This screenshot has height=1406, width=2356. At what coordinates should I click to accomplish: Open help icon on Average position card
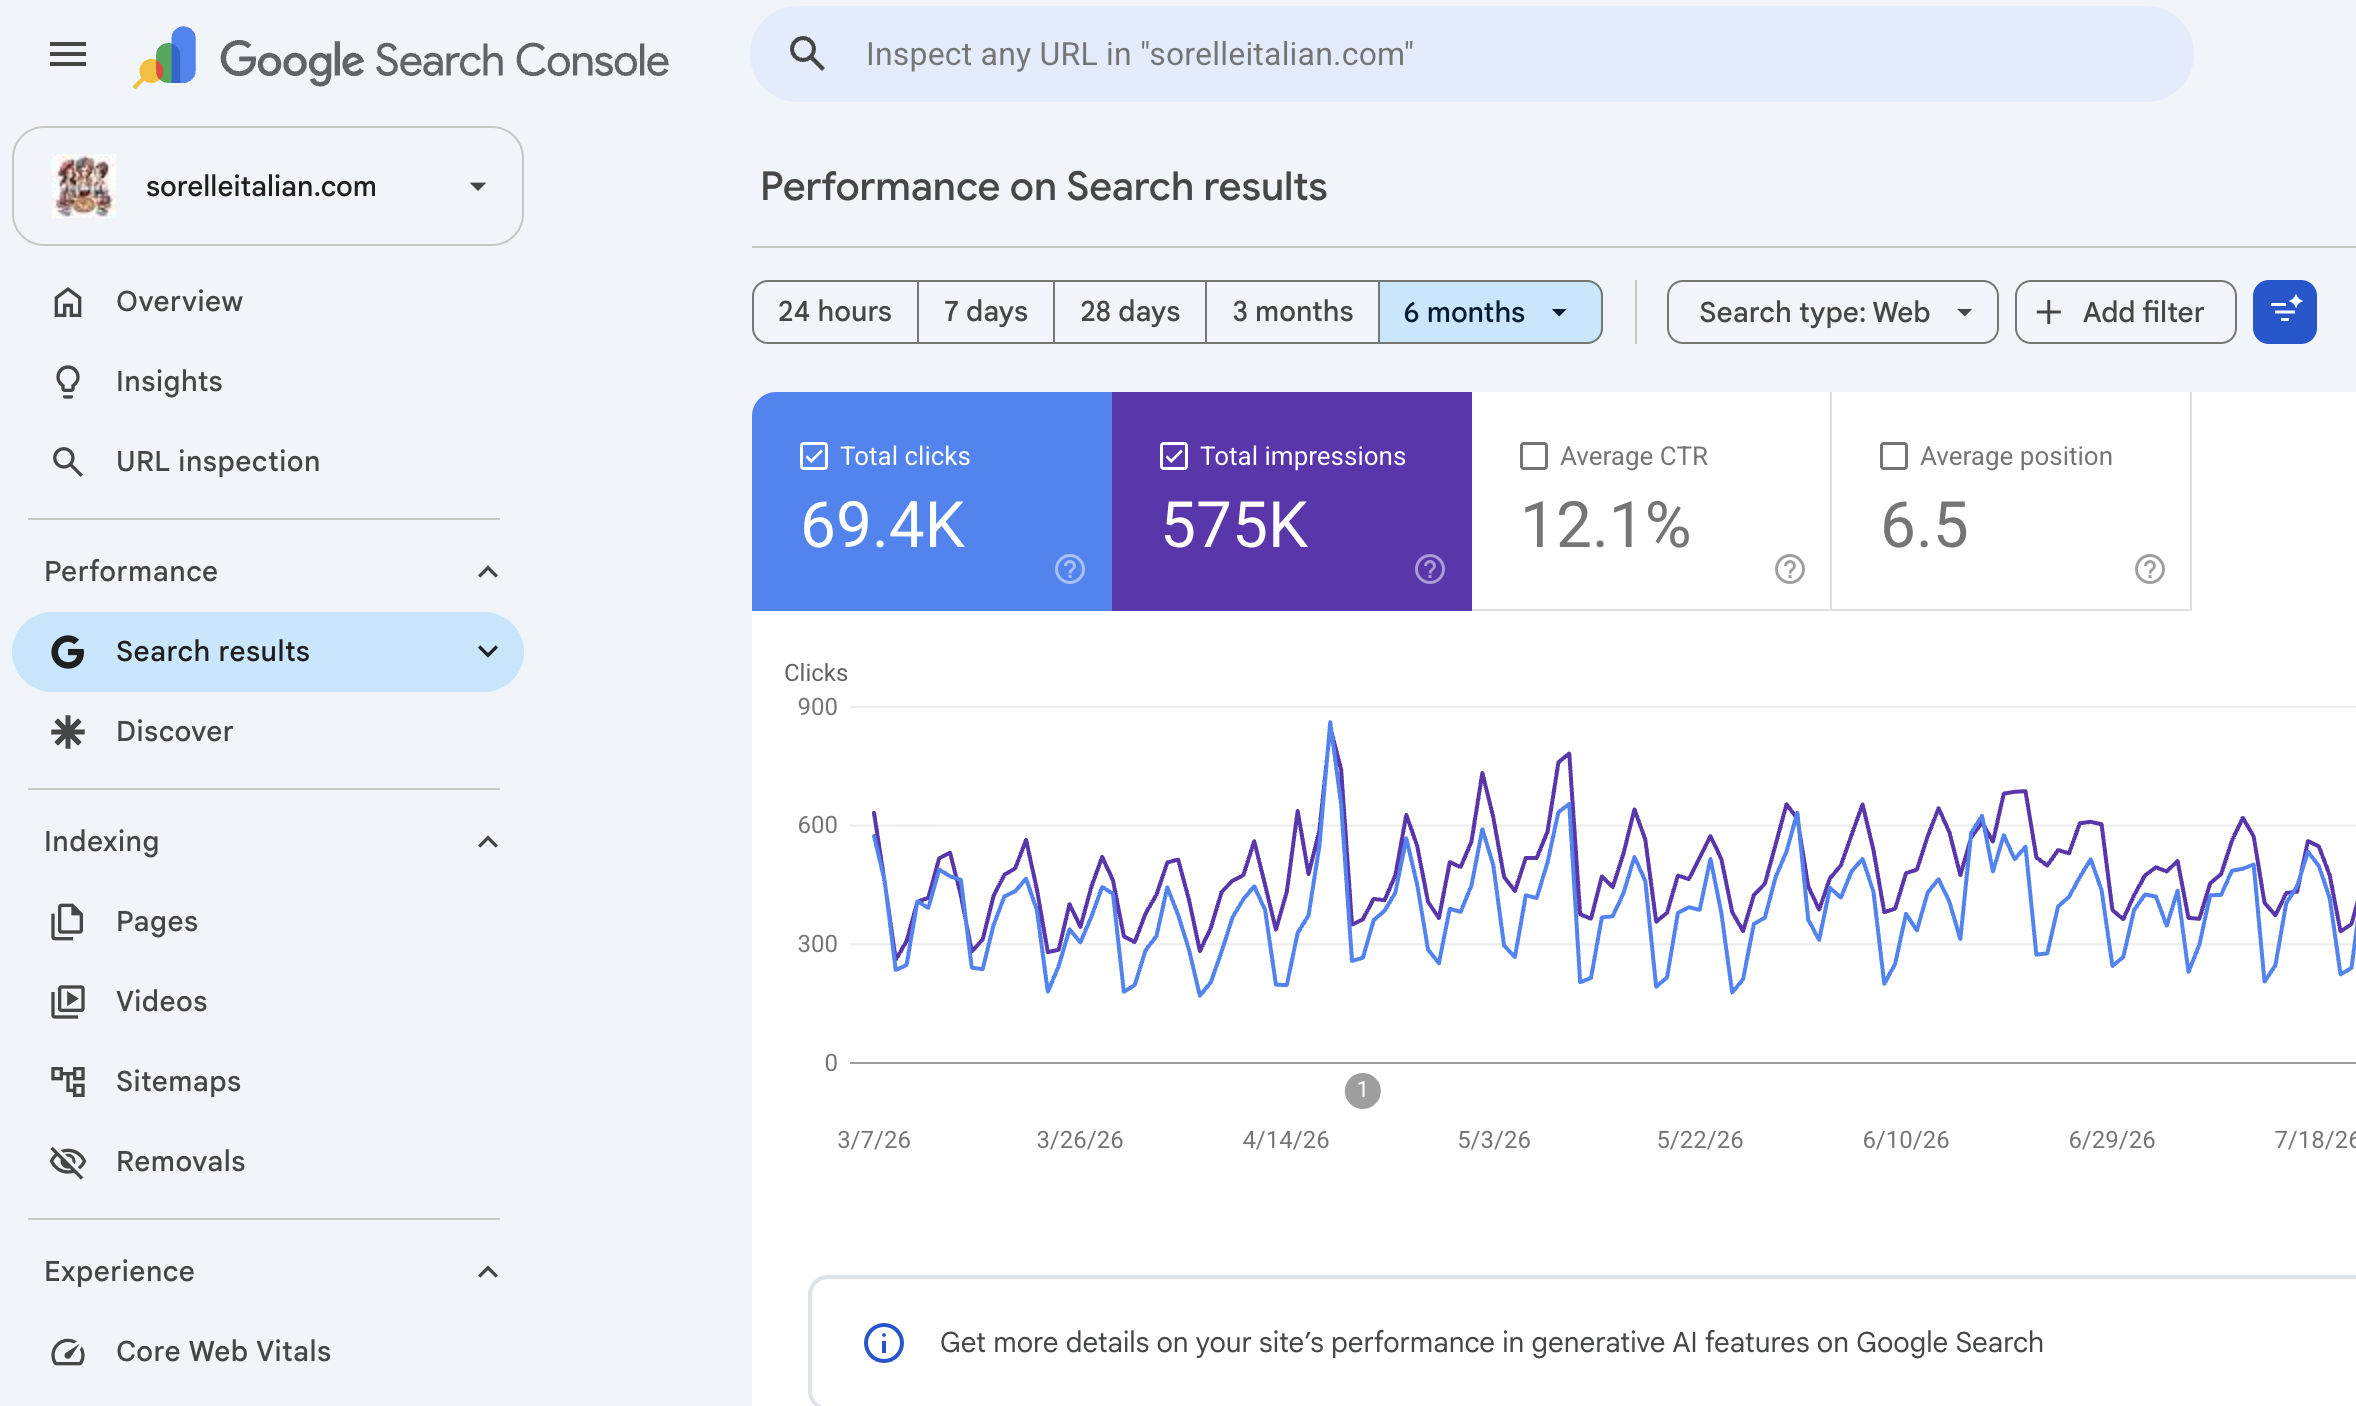[2150, 569]
